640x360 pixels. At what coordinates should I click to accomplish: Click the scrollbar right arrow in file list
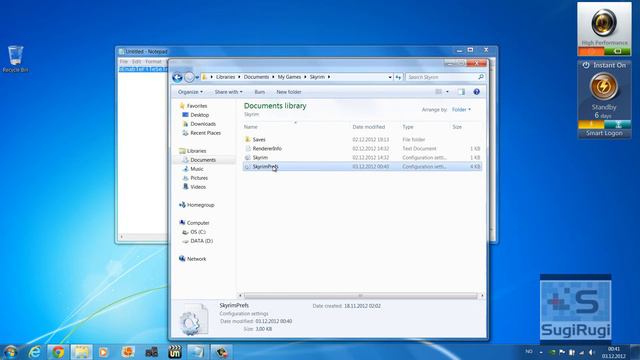point(482,296)
